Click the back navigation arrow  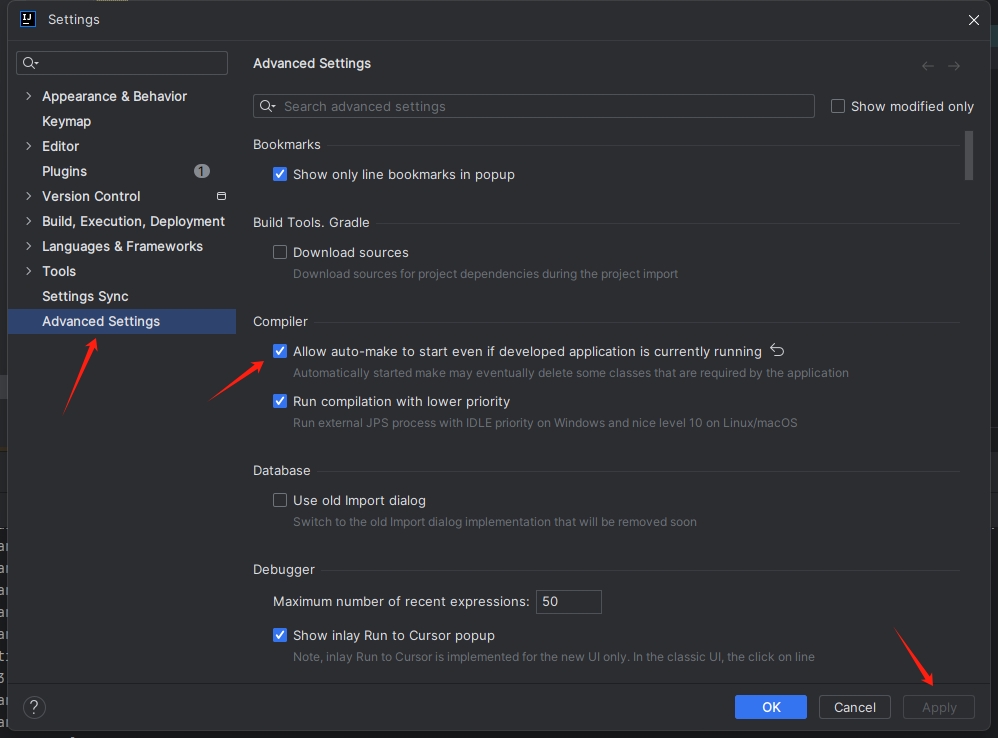927,65
